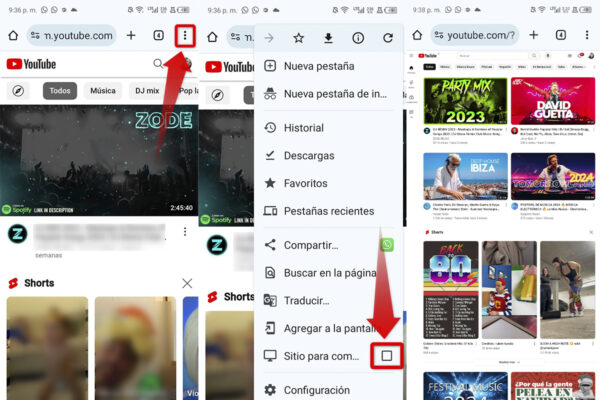
Task: Tap the YouTube logo in first screenshot
Action: pyautogui.click(x=31, y=64)
